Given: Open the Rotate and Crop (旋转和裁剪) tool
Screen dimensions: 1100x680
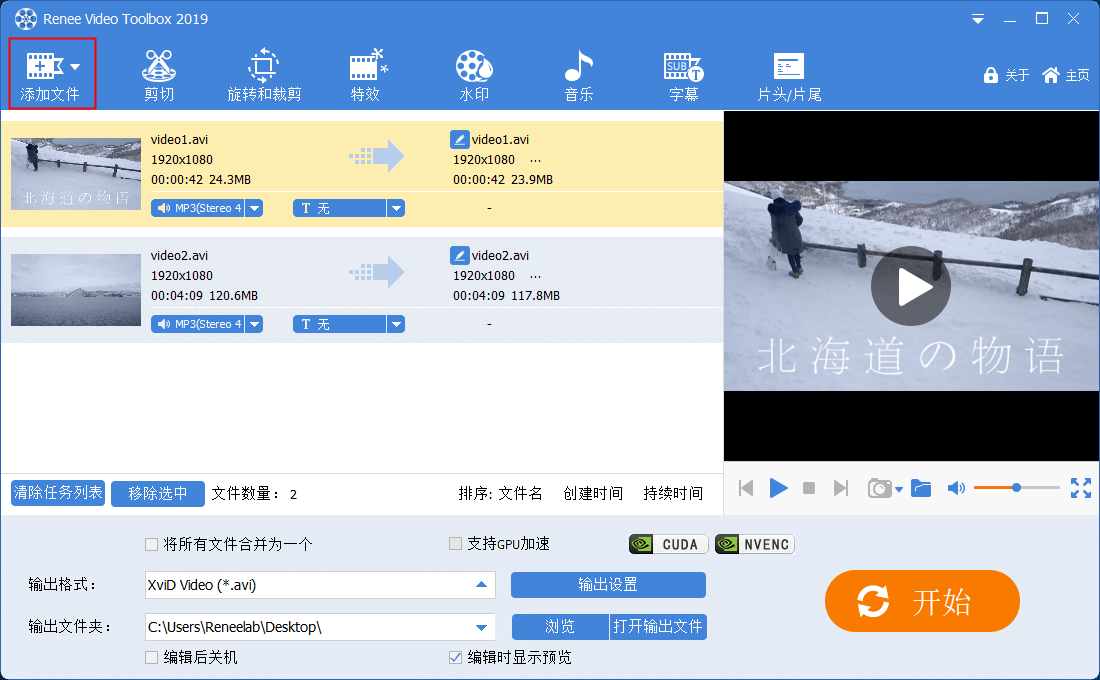Looking at the screenshot, I should (264, 76).
